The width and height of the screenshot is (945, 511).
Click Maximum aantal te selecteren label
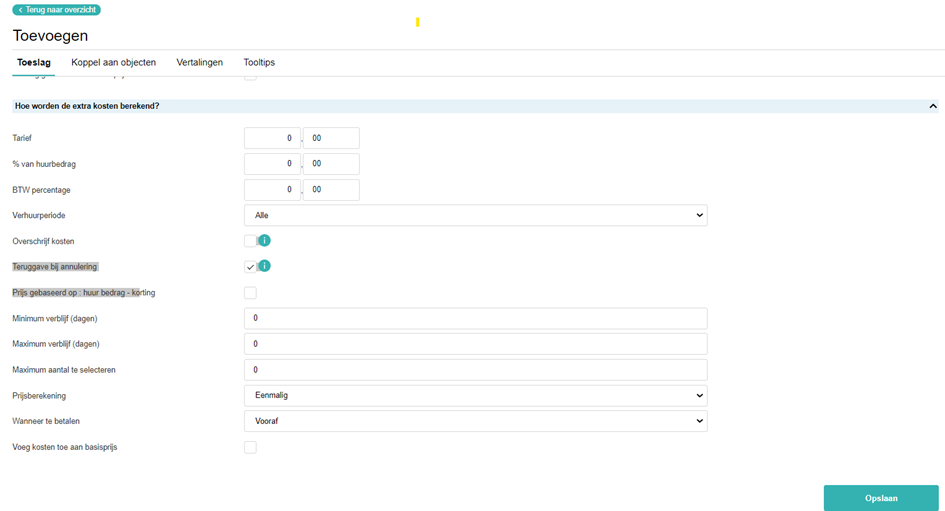point(64,370)
